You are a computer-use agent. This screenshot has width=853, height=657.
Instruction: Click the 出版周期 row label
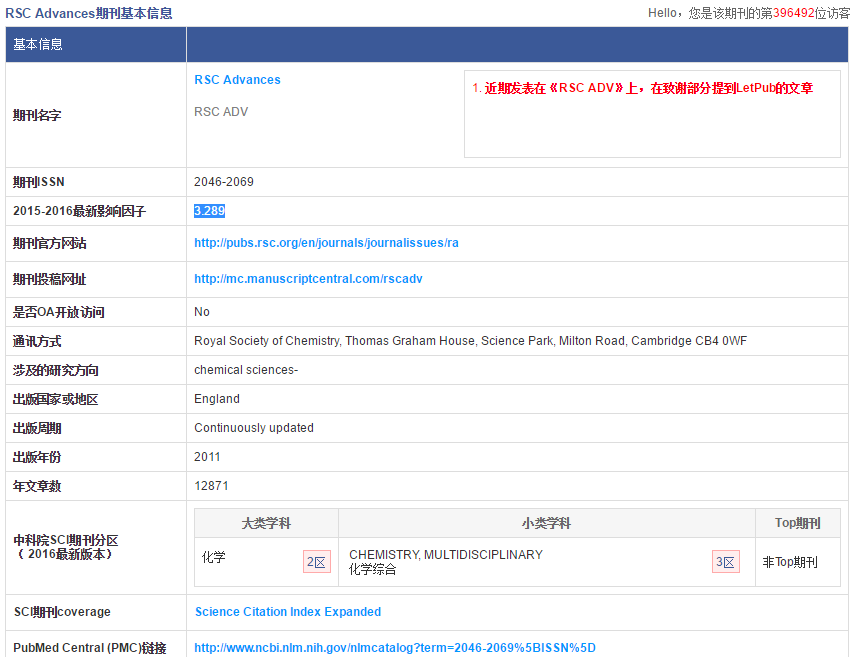pos(37,429)
